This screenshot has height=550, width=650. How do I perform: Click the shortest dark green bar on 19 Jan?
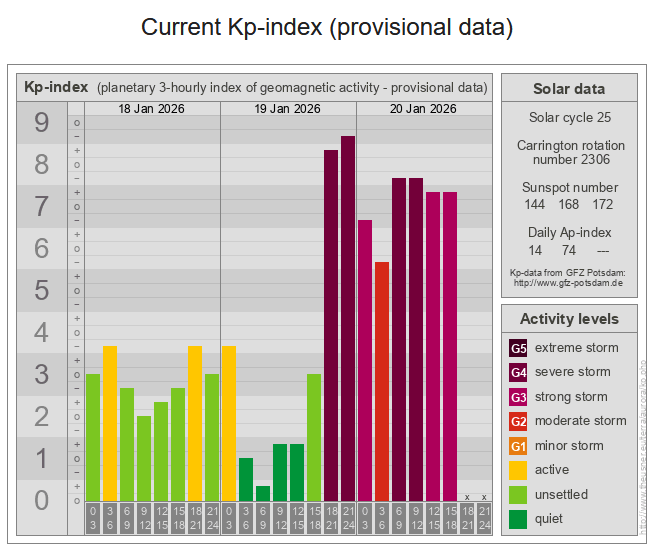coord(262,493)
